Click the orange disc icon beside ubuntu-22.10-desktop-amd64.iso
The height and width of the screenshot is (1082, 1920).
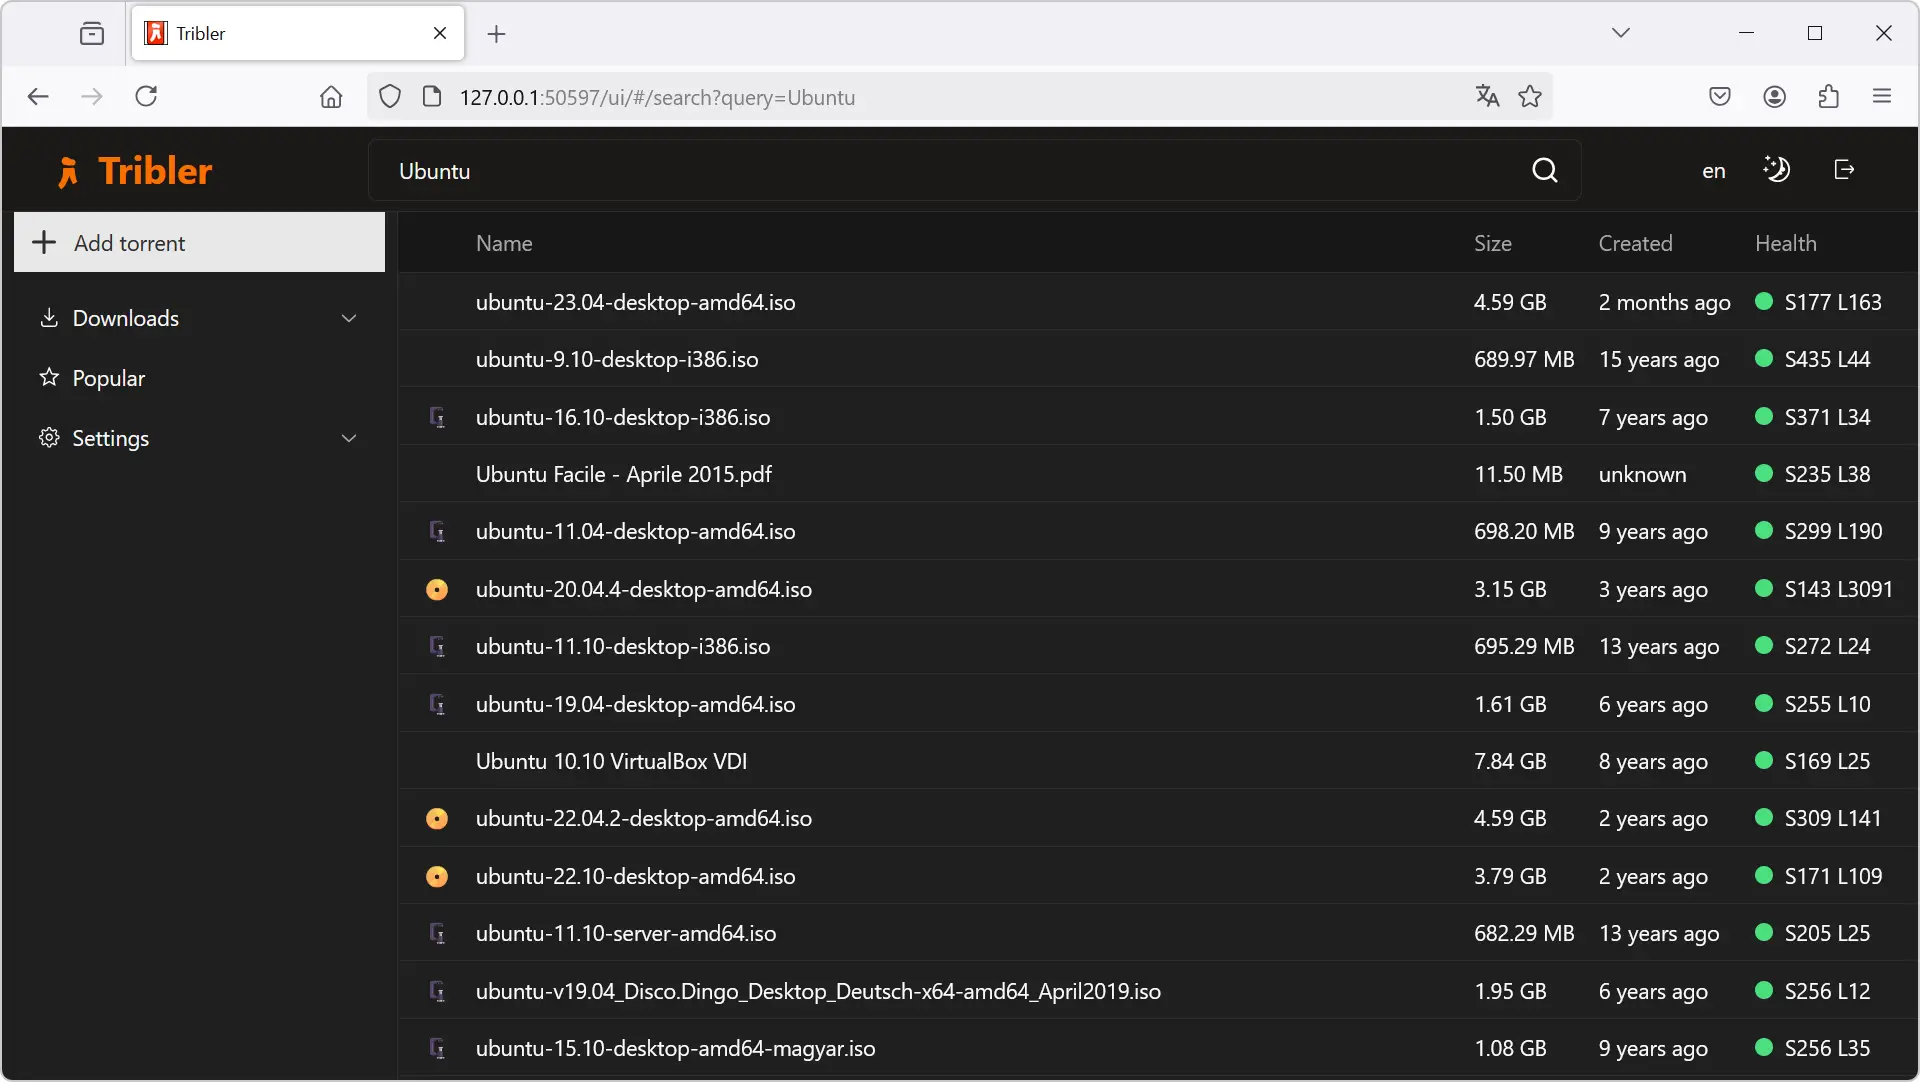[437, 877]
